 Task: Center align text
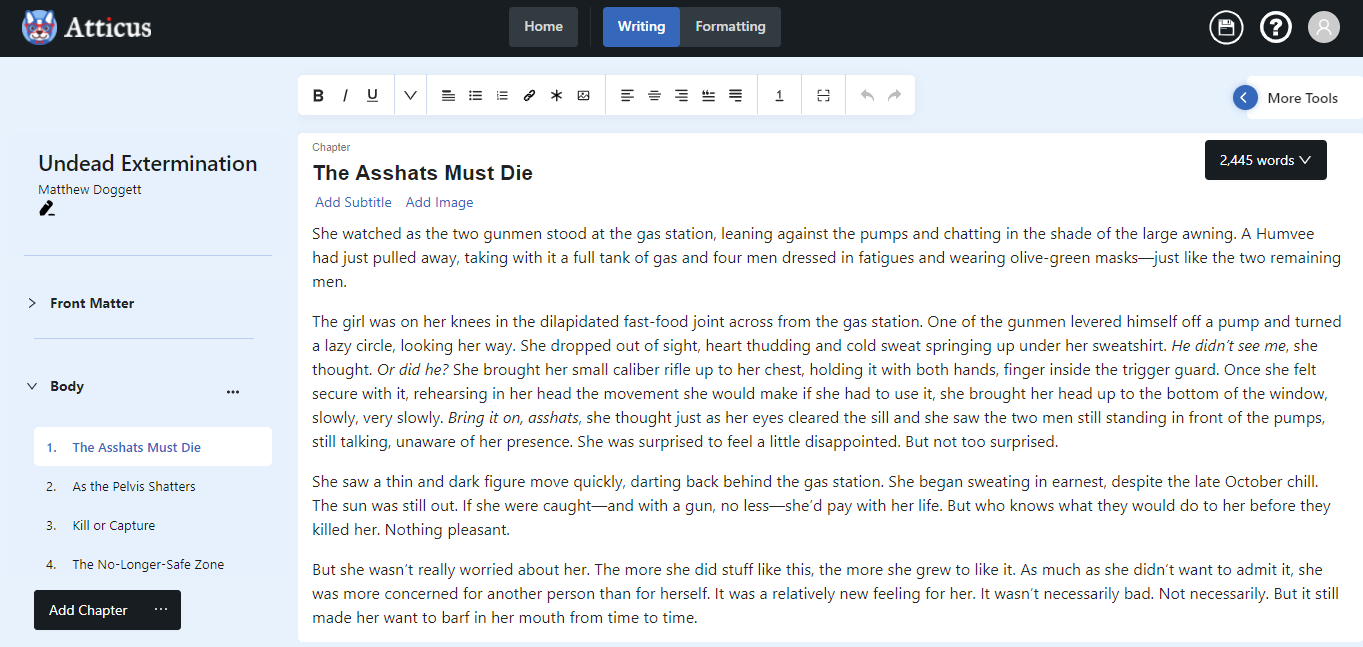coord(654,96)
